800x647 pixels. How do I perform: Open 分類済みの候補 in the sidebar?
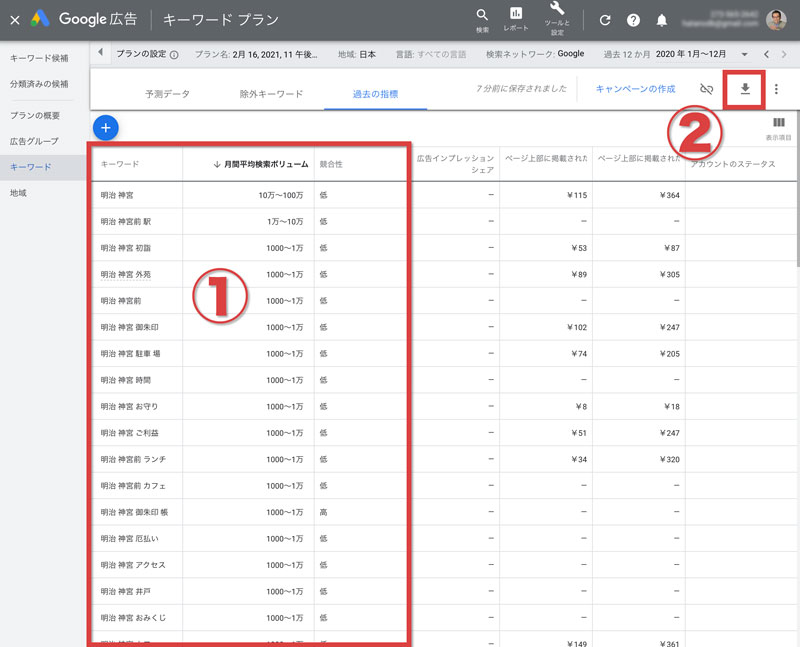(39, 84)
